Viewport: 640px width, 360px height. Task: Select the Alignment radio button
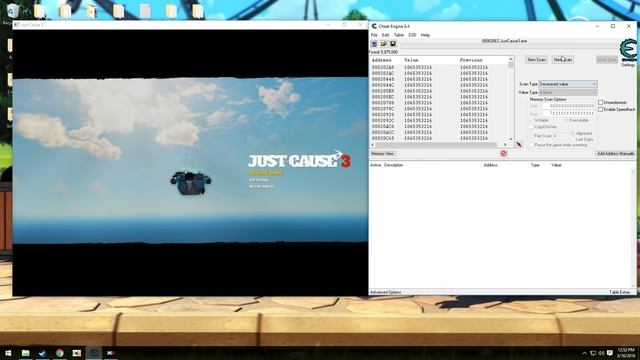pos(573,133)
